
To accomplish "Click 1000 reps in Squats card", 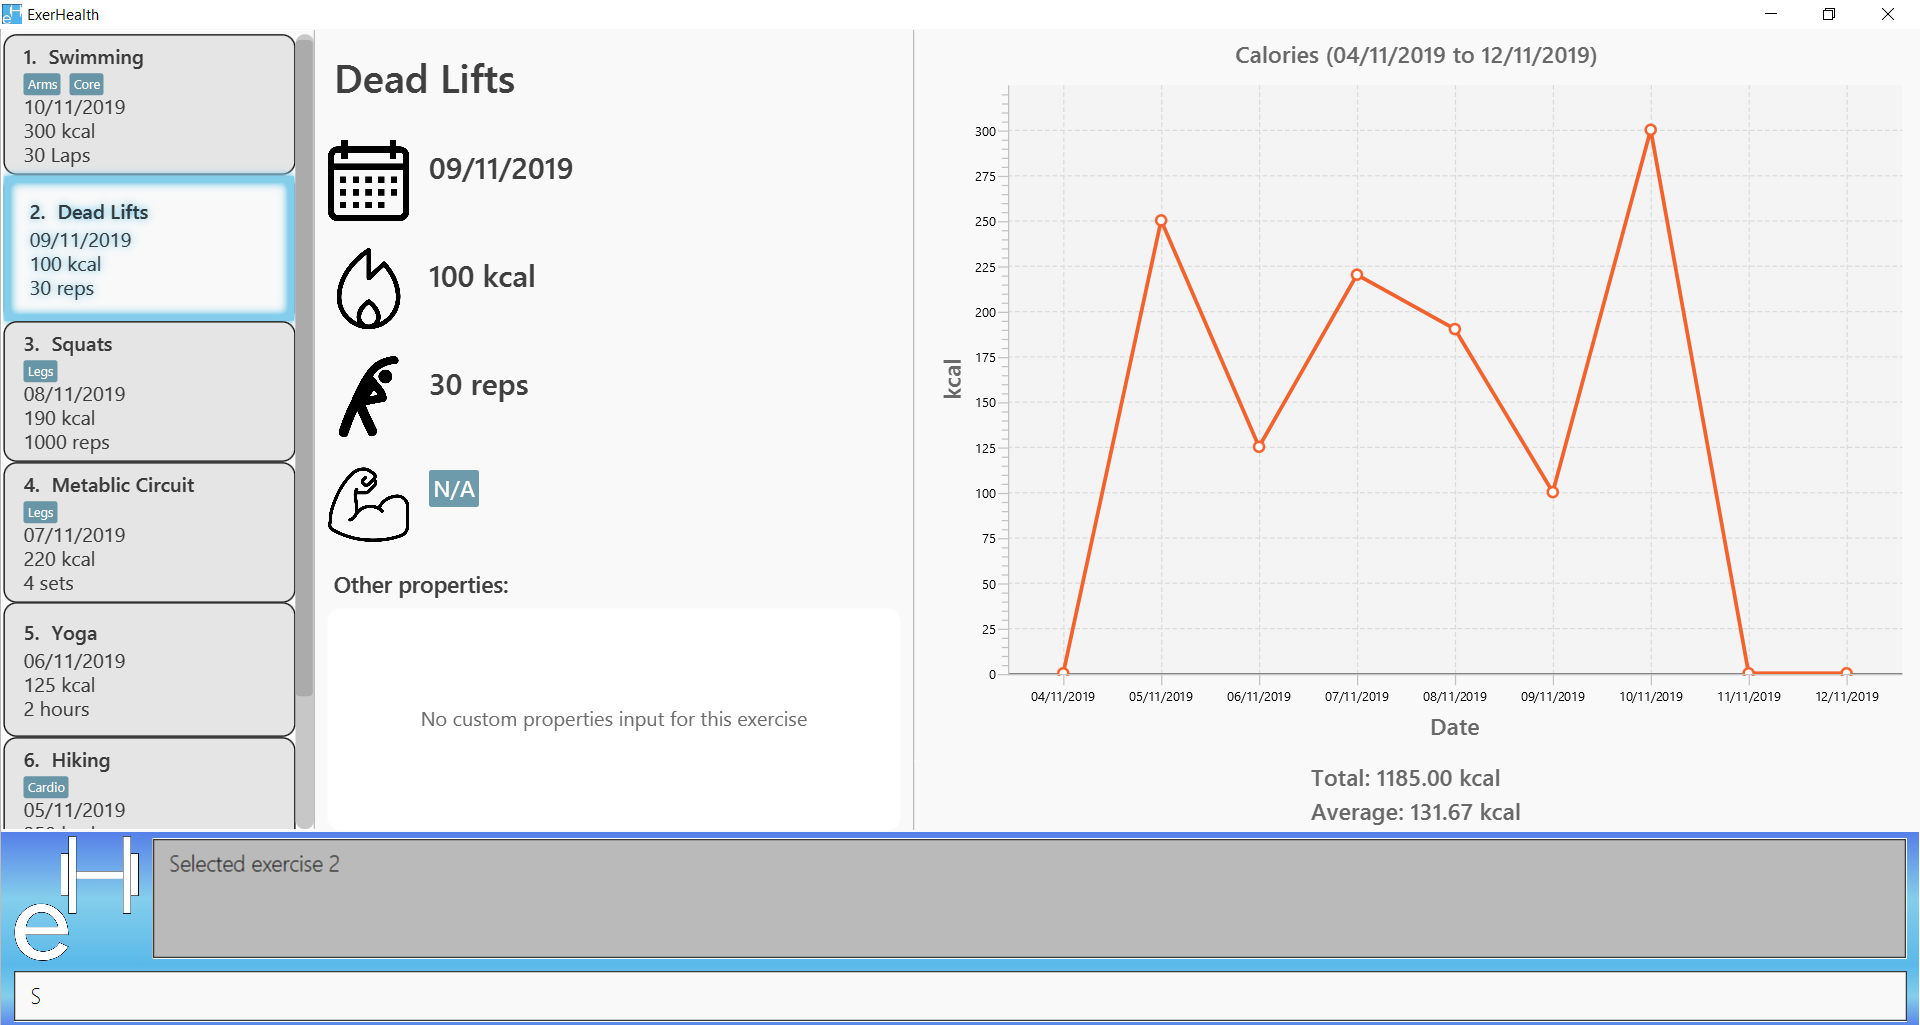I will coord(67,442).
